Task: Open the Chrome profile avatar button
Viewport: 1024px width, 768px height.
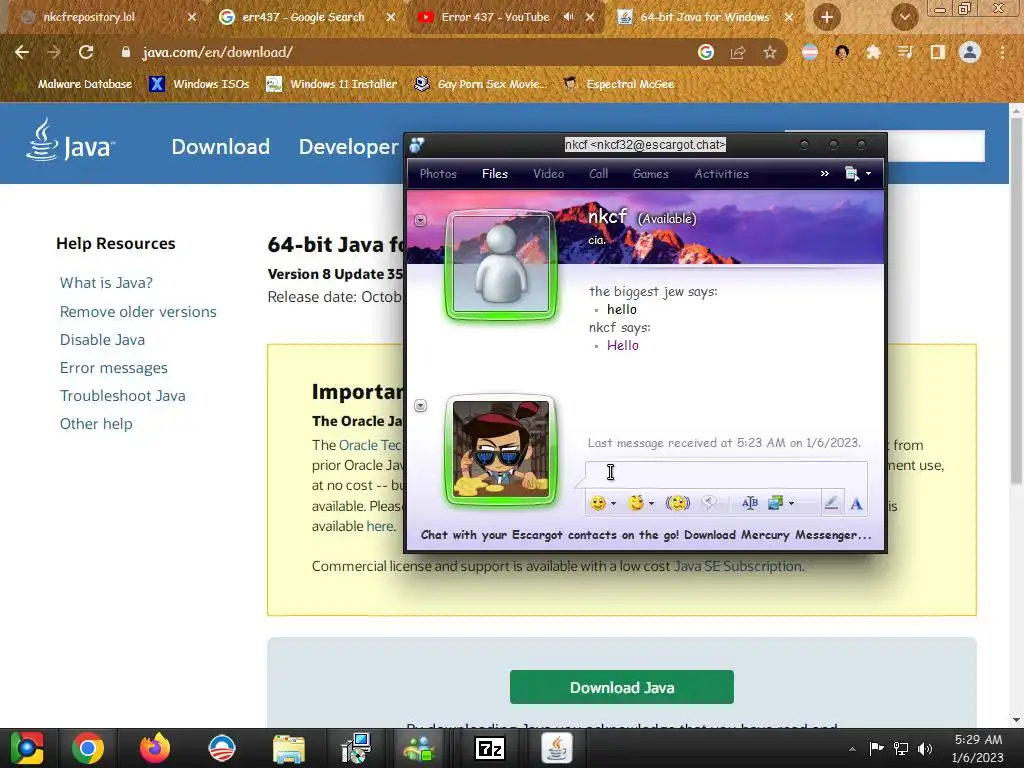Action: coord(970,52)
